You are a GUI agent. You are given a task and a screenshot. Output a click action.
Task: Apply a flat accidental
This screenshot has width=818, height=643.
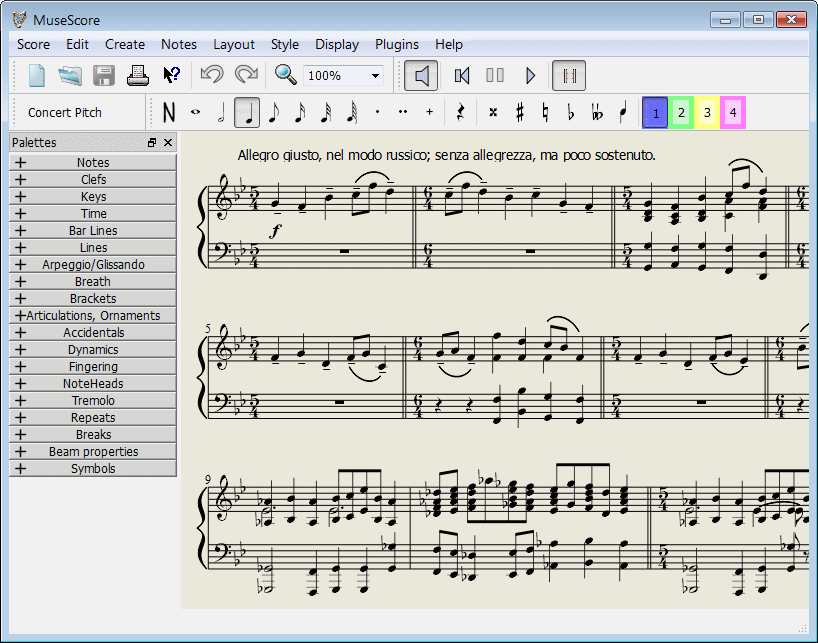coord(571,112)
